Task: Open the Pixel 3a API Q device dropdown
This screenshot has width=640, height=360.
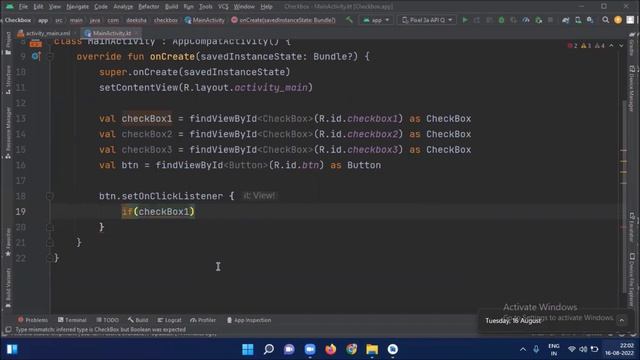Action: point(427,20)
